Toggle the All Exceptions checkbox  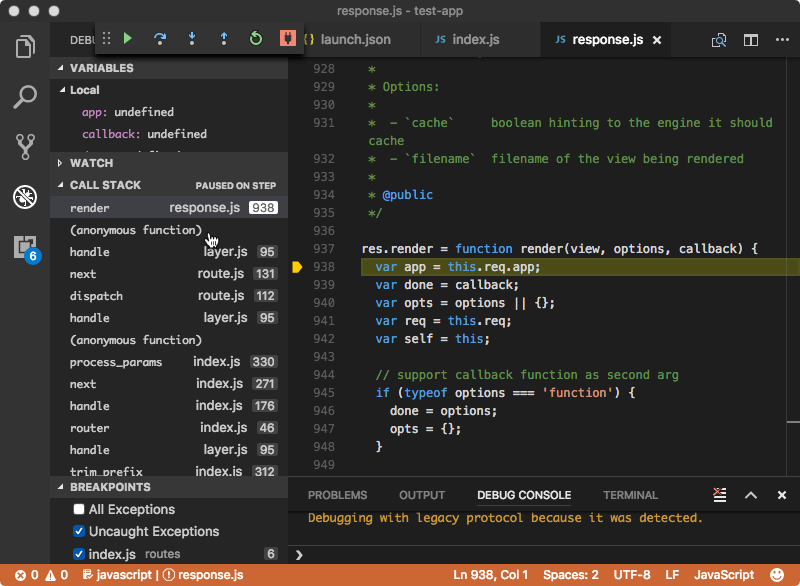click(79, 509)
